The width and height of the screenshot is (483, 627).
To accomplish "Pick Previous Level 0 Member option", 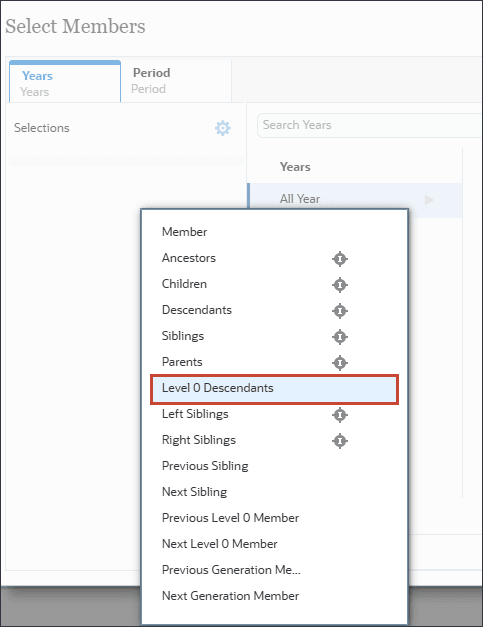I will point(230,518).
